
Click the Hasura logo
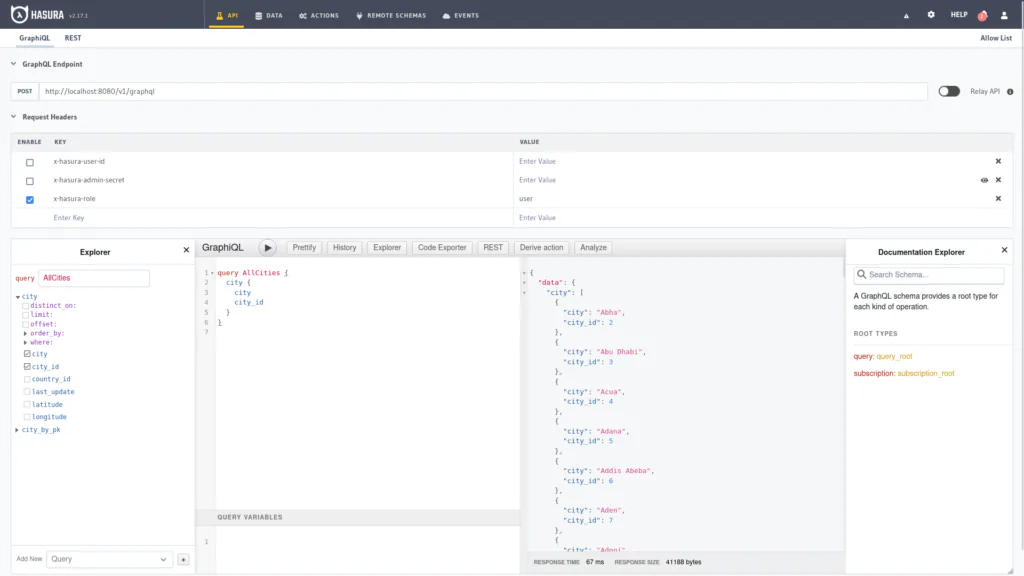37,14
